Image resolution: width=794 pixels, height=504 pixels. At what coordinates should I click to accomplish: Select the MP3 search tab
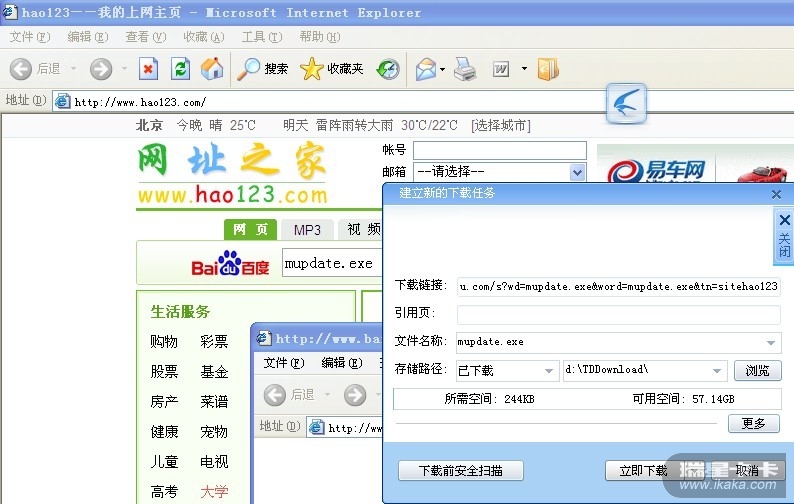point(307,229)
